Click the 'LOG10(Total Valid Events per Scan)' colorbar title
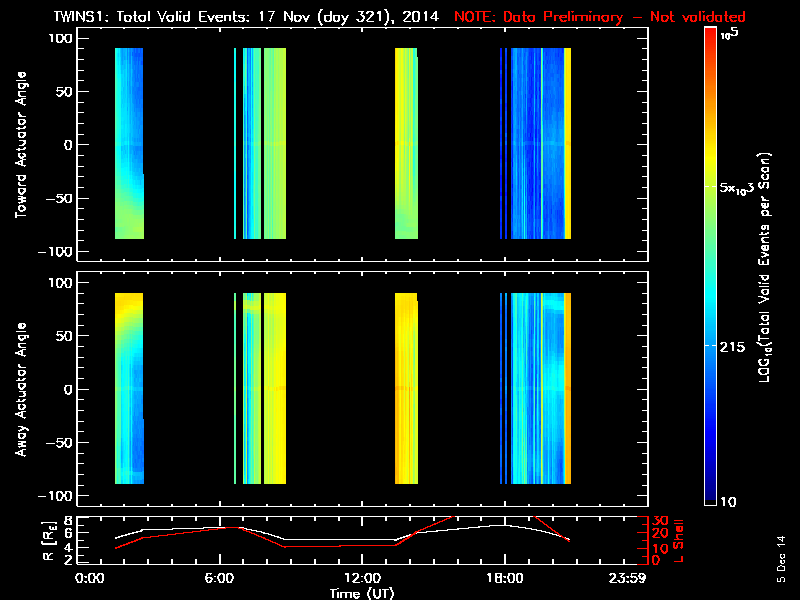800x600 pixels. [x=764, y=266]
